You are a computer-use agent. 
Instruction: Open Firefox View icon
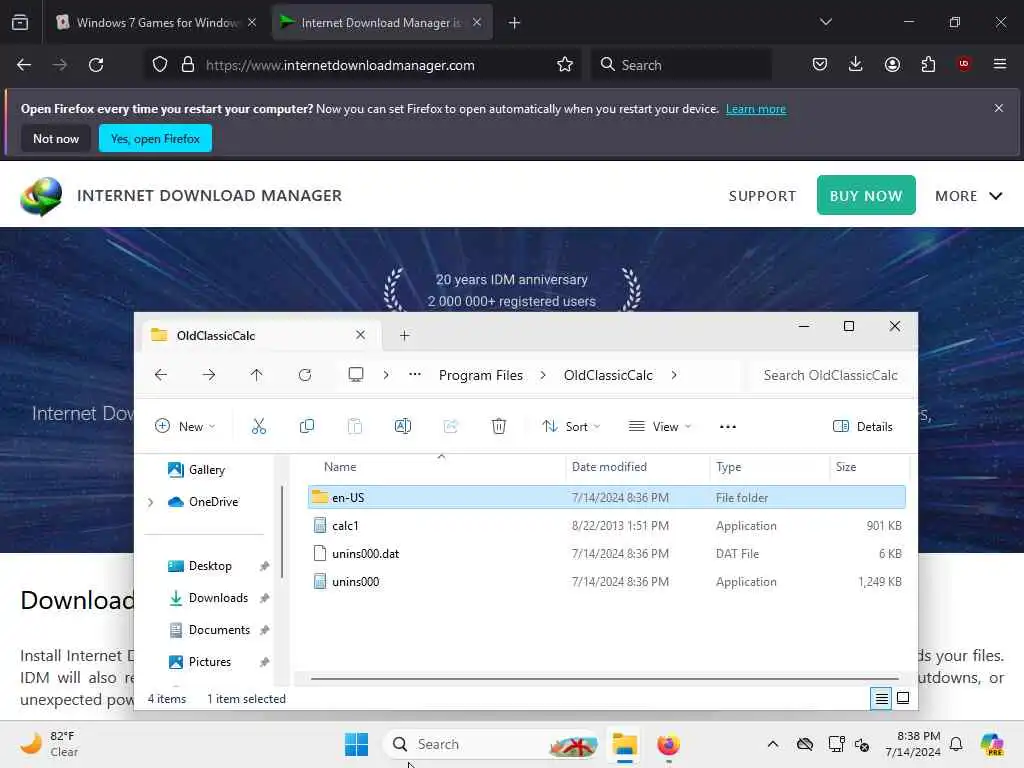tap(20, 22)
